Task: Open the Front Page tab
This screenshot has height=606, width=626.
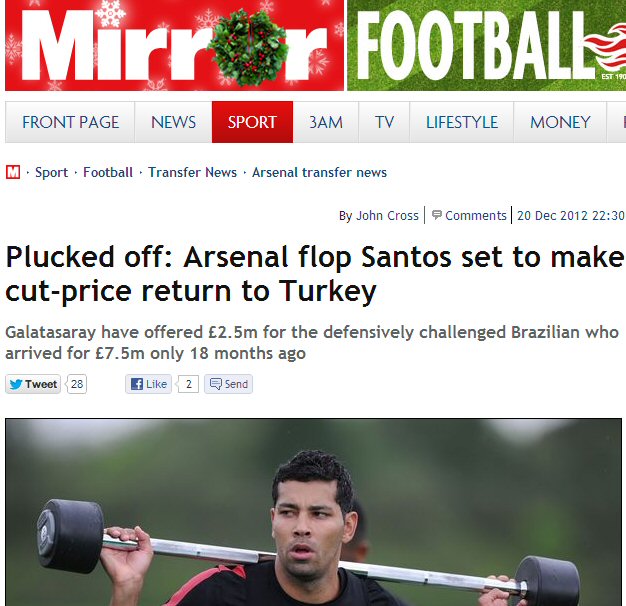Action: 70,122
